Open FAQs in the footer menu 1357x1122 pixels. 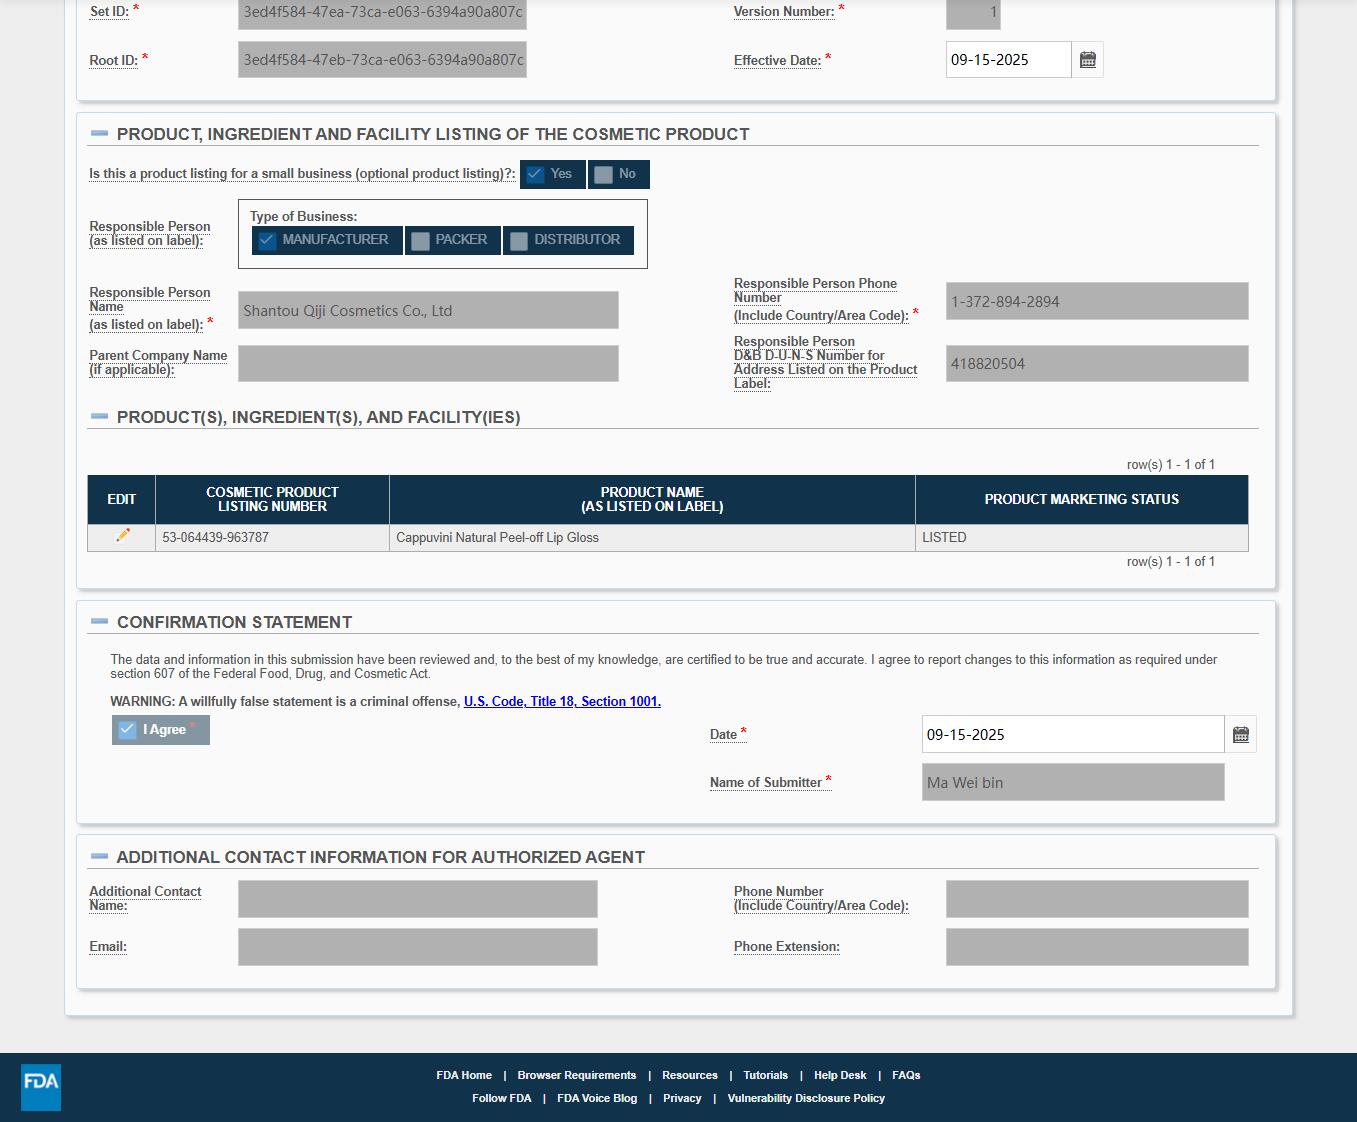[x=906, y=1076]
